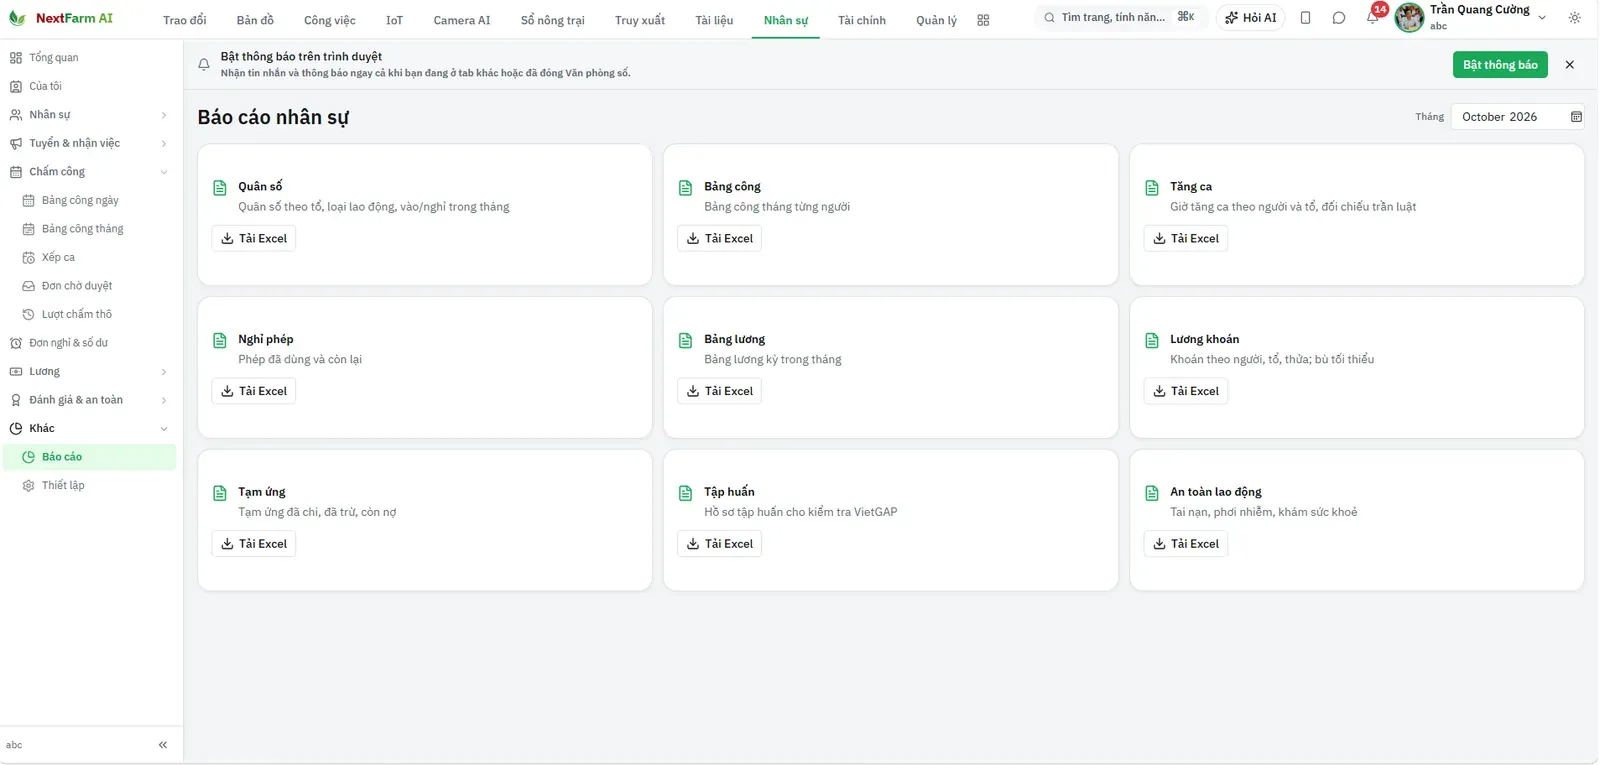Collapse the Khác sidebar section
Screen dimensions: 1600x765
[91, 428]
